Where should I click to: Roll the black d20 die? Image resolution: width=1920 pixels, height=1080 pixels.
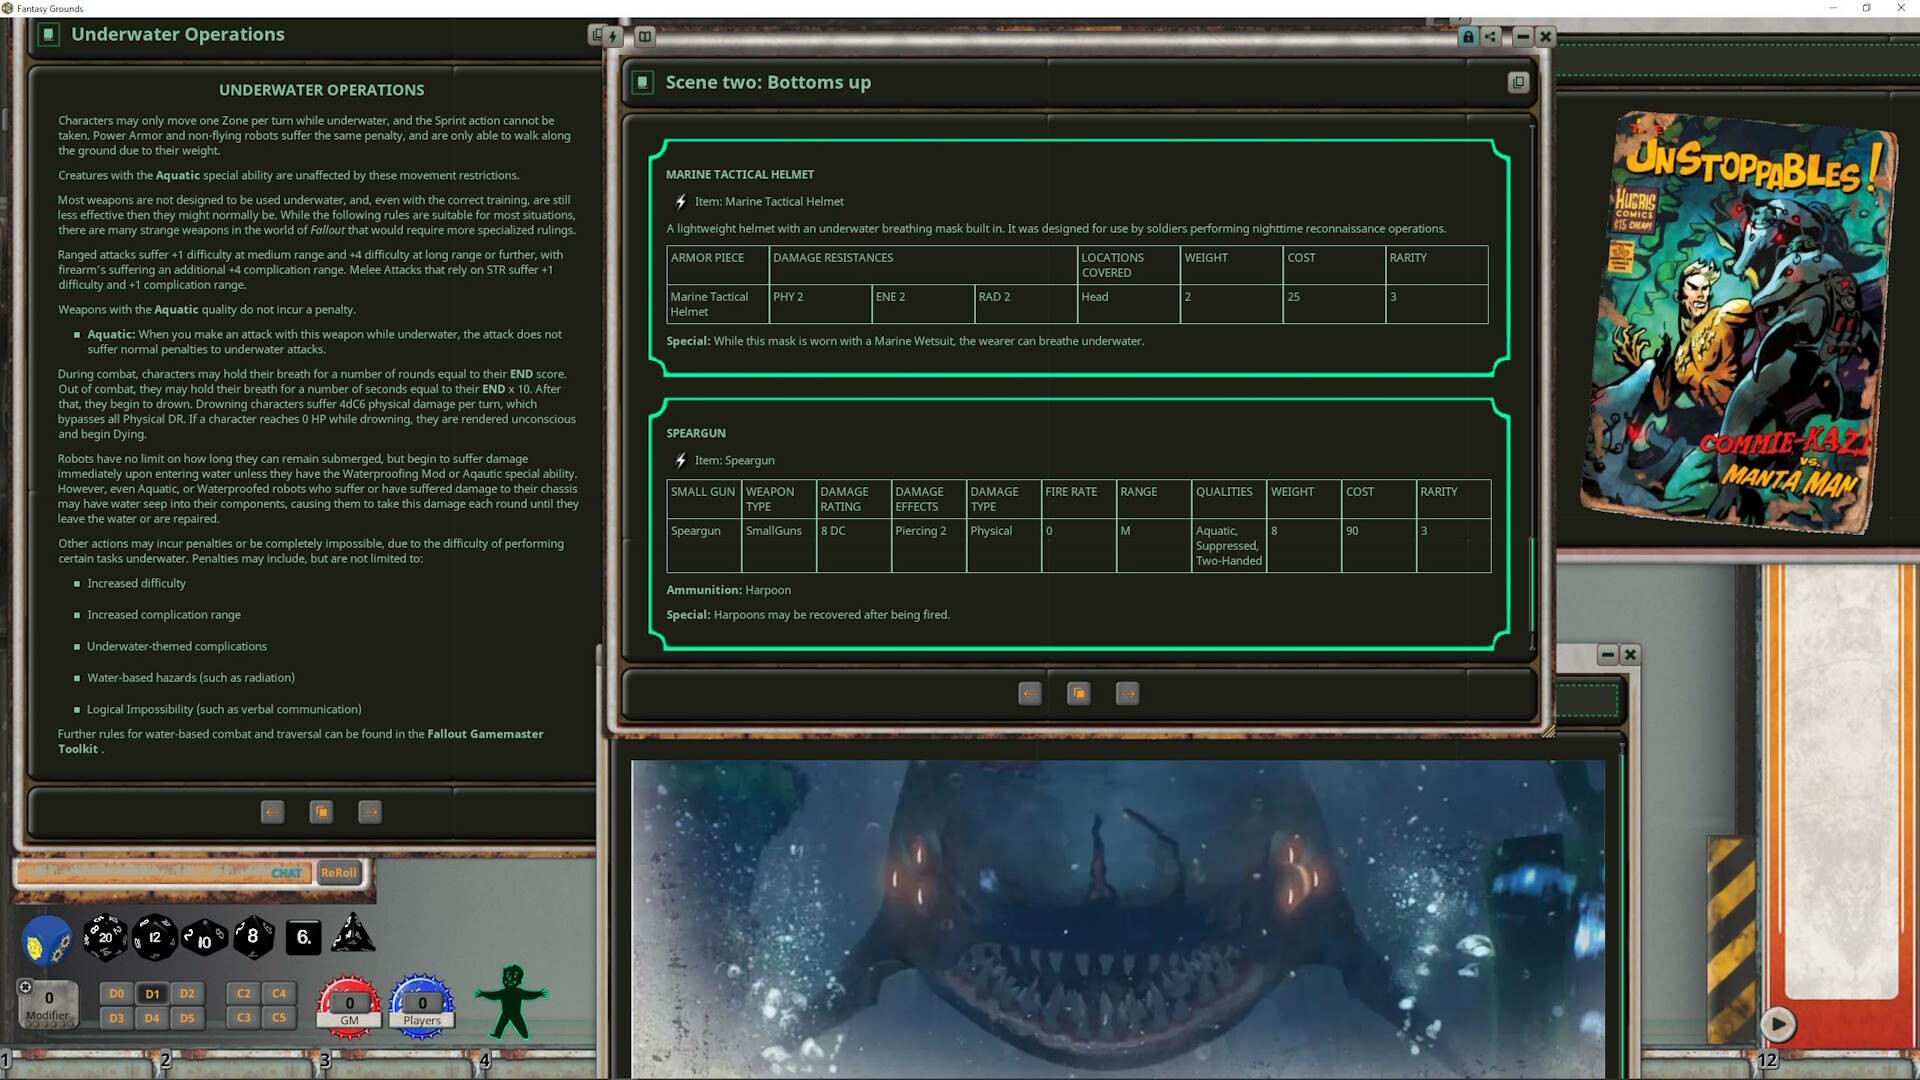coord(104,937)
